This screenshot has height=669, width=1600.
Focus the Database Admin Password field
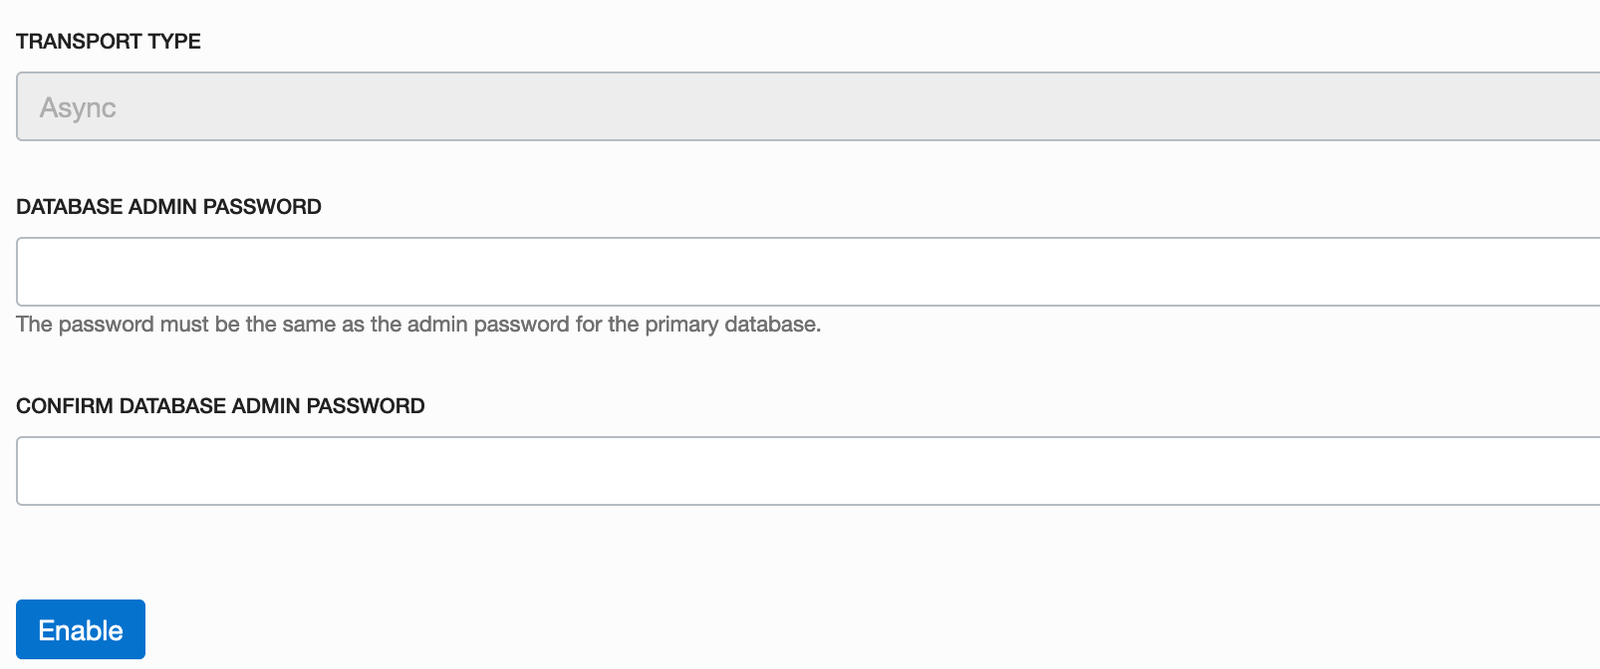point(800,272)
